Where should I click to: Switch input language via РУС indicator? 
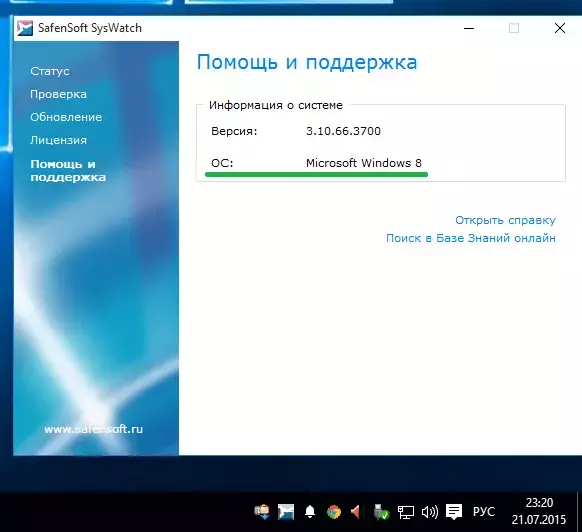click(x=484, y=512)
